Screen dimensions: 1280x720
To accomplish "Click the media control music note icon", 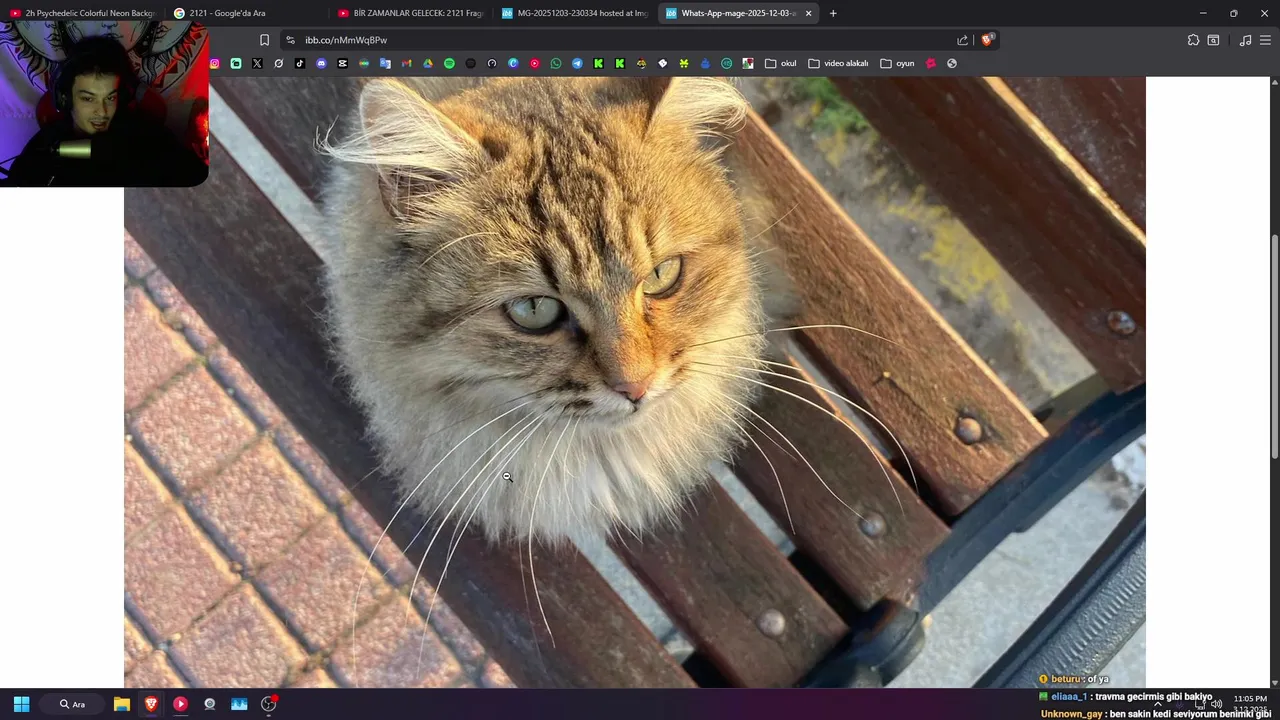I will click(1245, 40).
